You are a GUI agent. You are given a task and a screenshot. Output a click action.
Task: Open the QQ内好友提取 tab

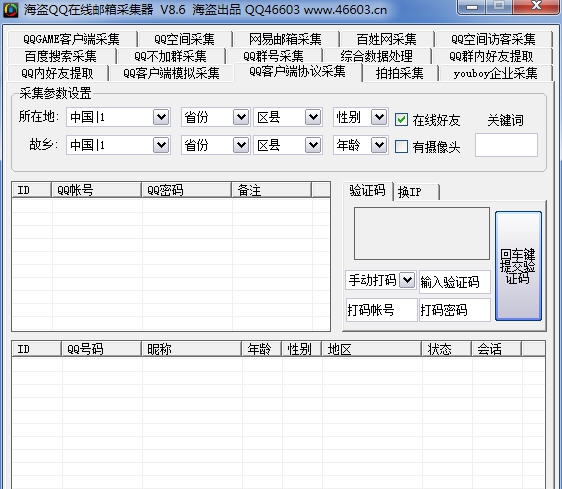coord(57,73)
